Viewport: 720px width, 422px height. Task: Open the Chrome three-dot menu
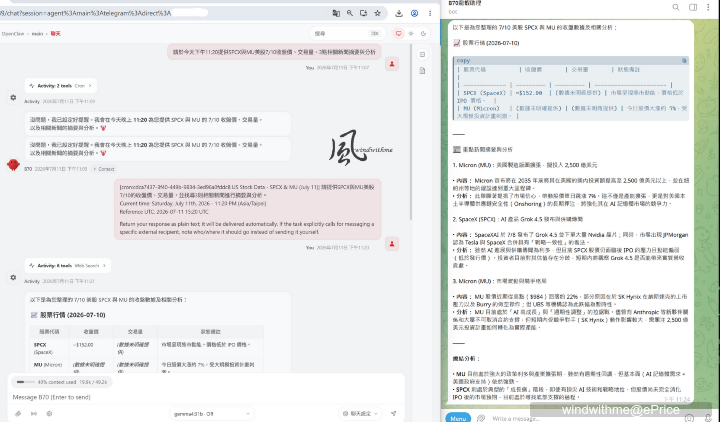tap(430, 13)
